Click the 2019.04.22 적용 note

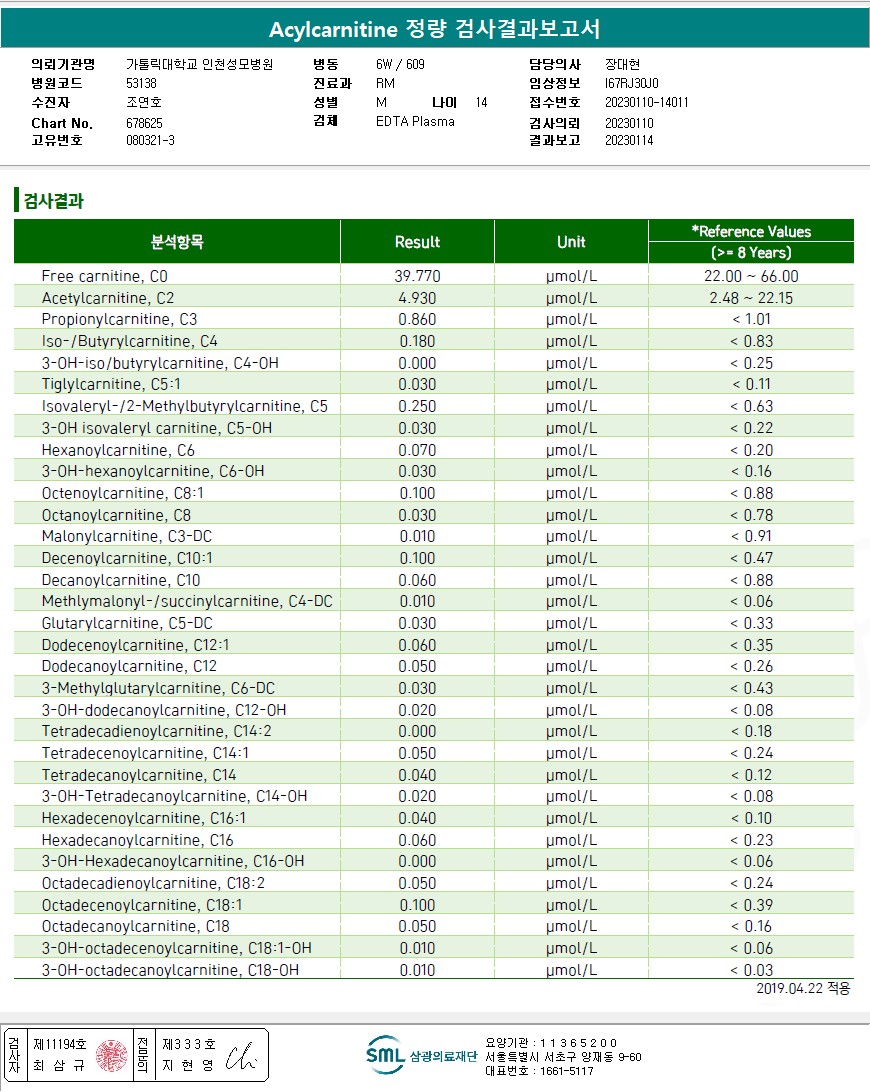803,988
